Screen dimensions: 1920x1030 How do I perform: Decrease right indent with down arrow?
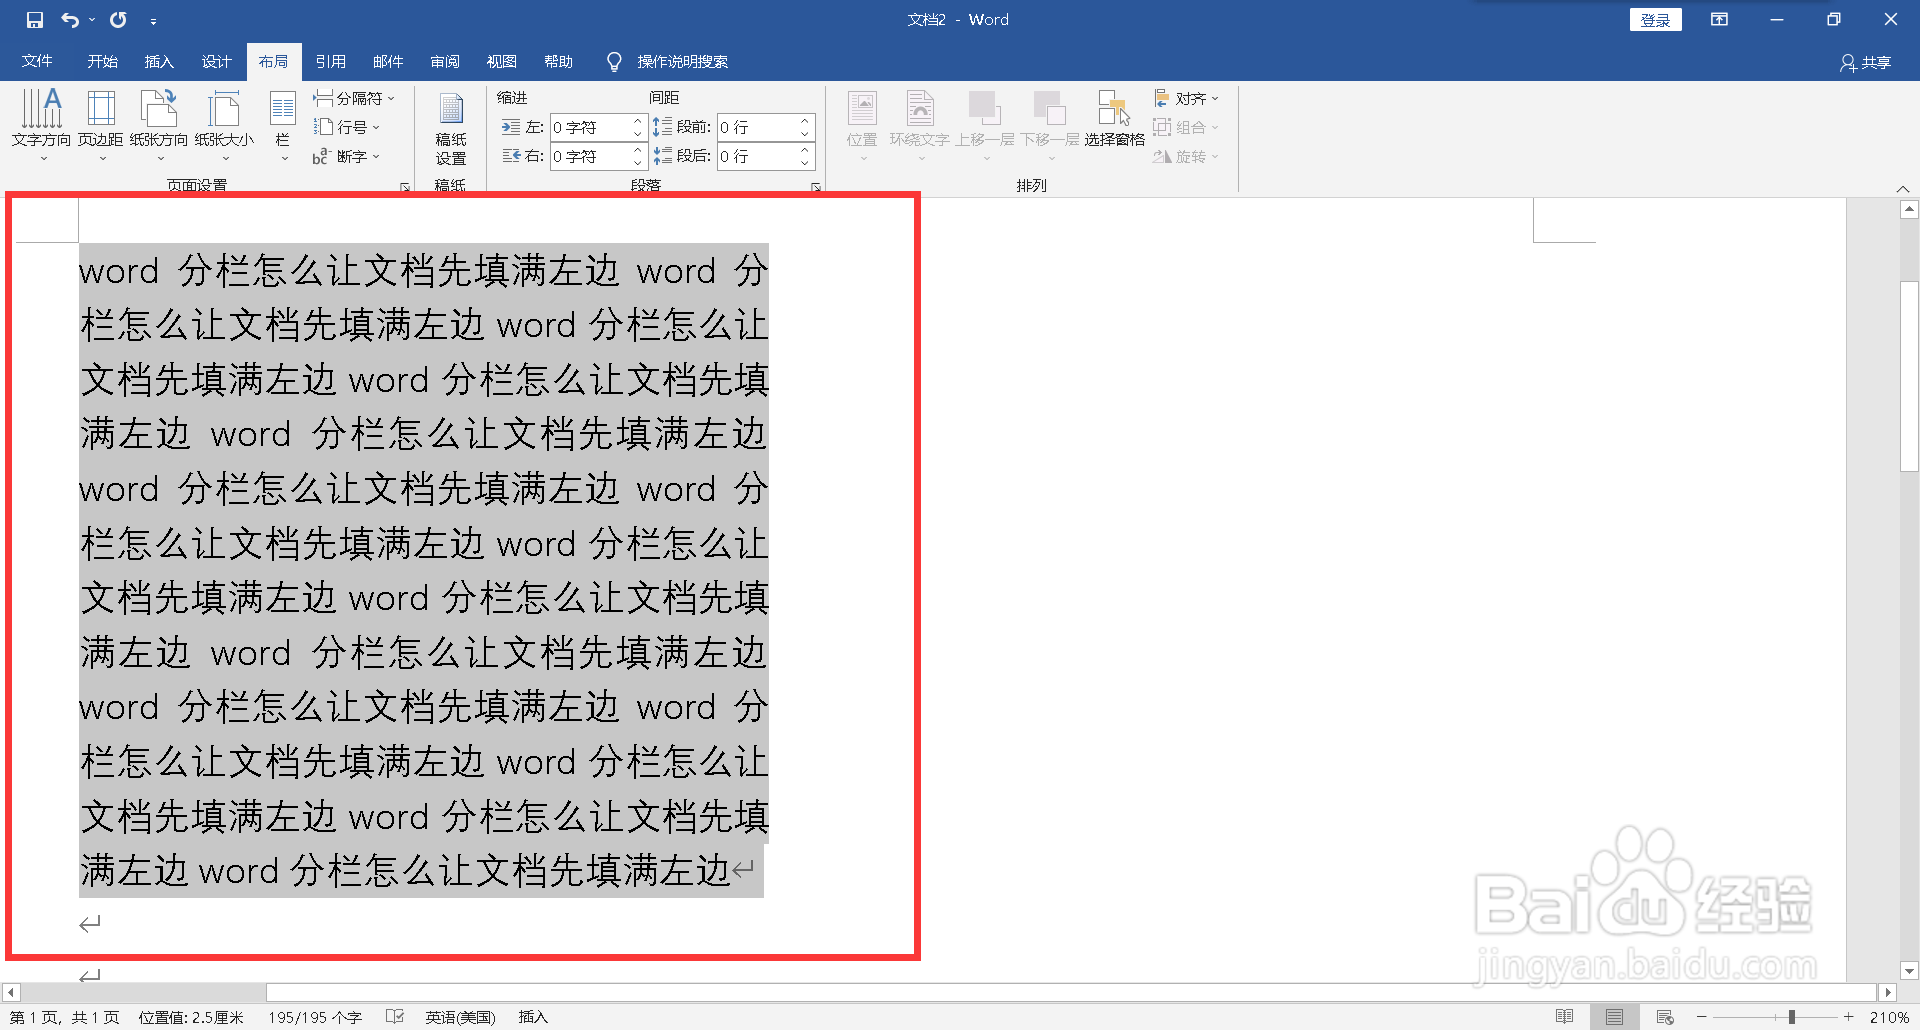pos(638,163)
